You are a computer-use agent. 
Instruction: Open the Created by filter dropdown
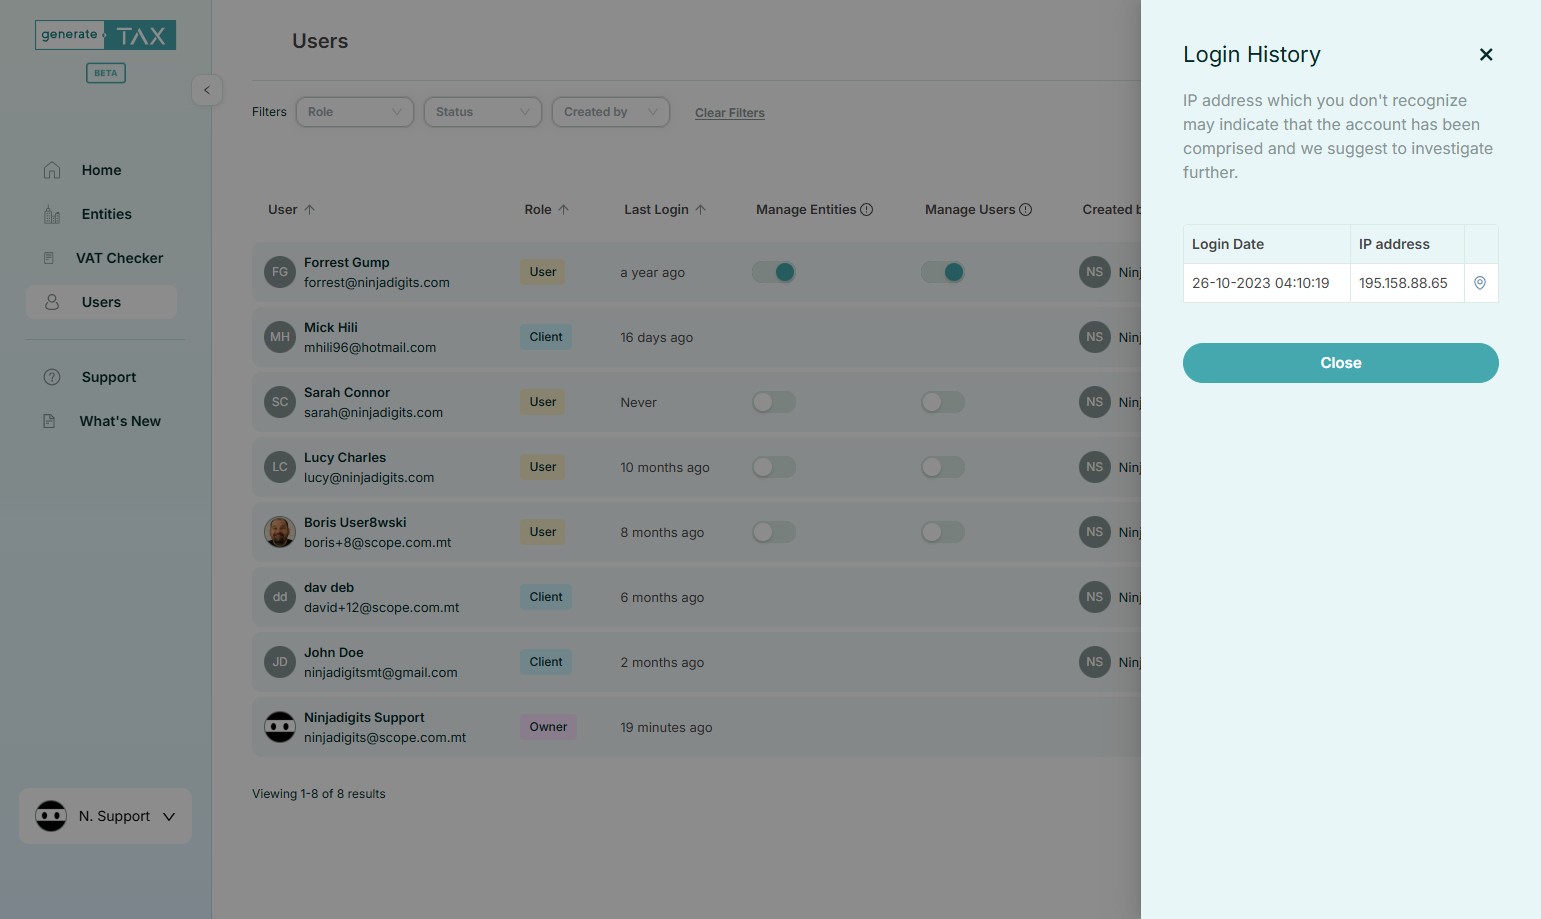click(x=610, y=112)
